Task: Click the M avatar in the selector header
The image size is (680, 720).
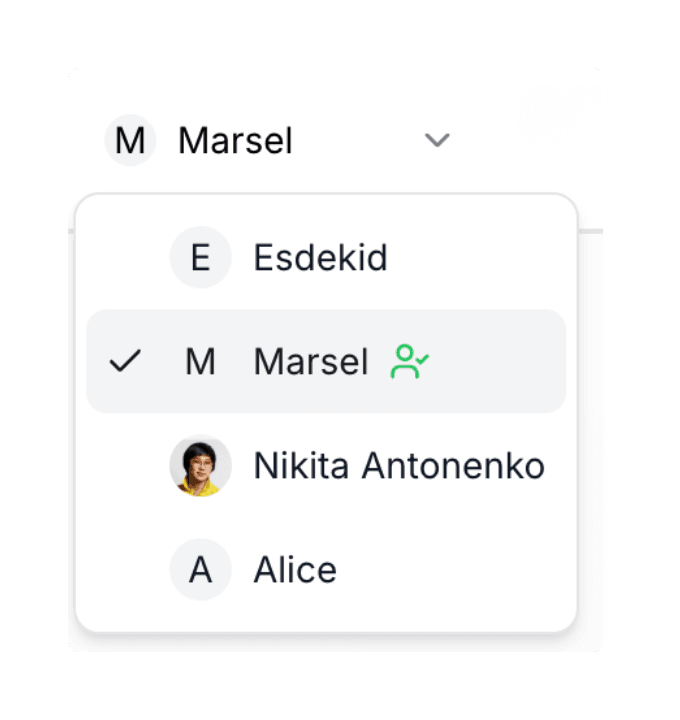Action: (130, 140)
